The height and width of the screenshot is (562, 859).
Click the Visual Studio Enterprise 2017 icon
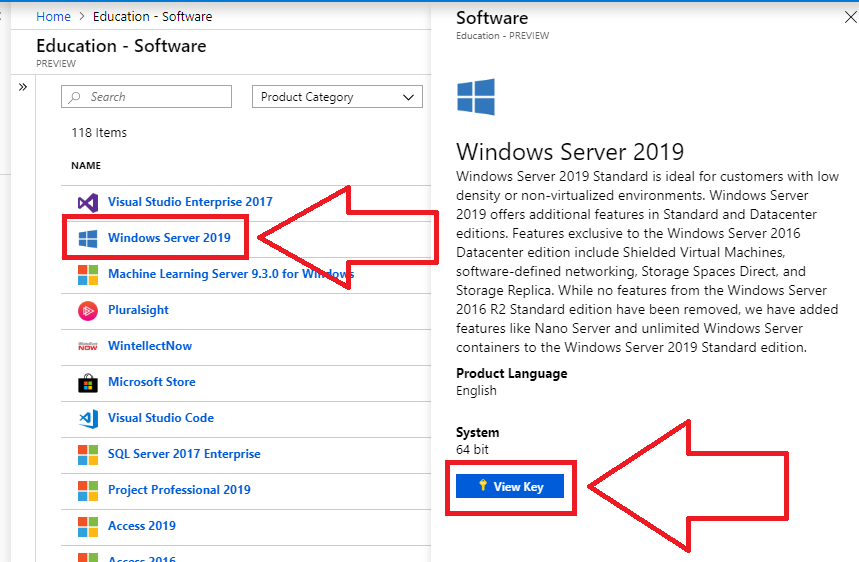[x=88, y=203]
